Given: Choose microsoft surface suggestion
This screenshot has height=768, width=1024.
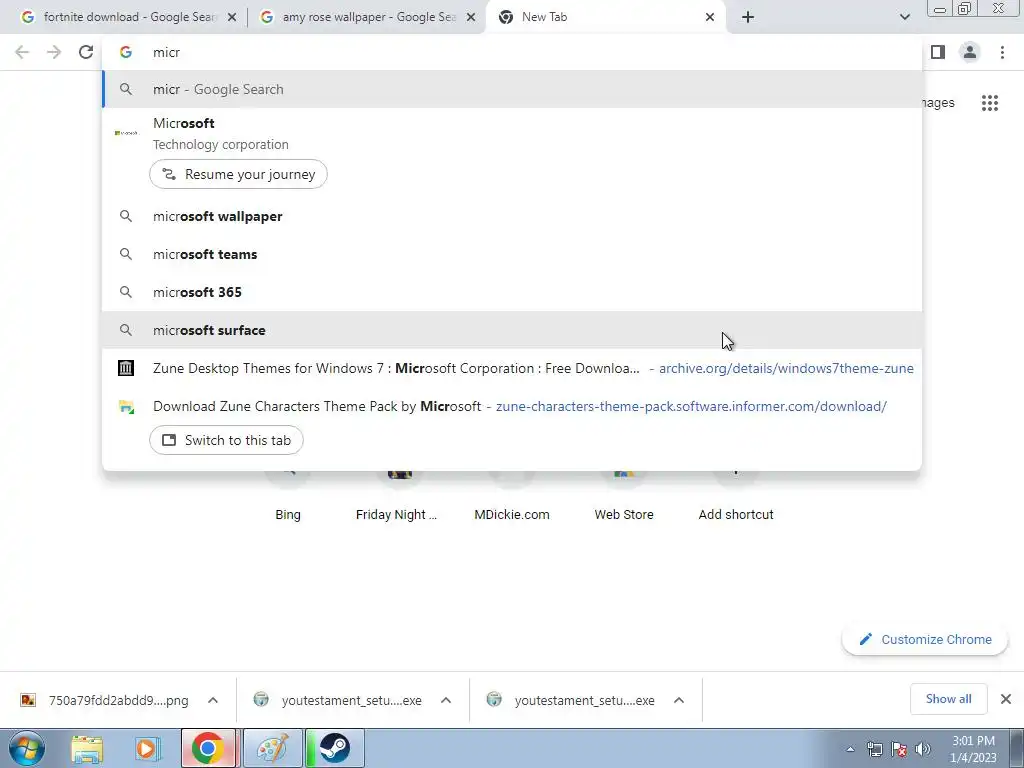Looking at the screenshot, I should coord(512,330).
